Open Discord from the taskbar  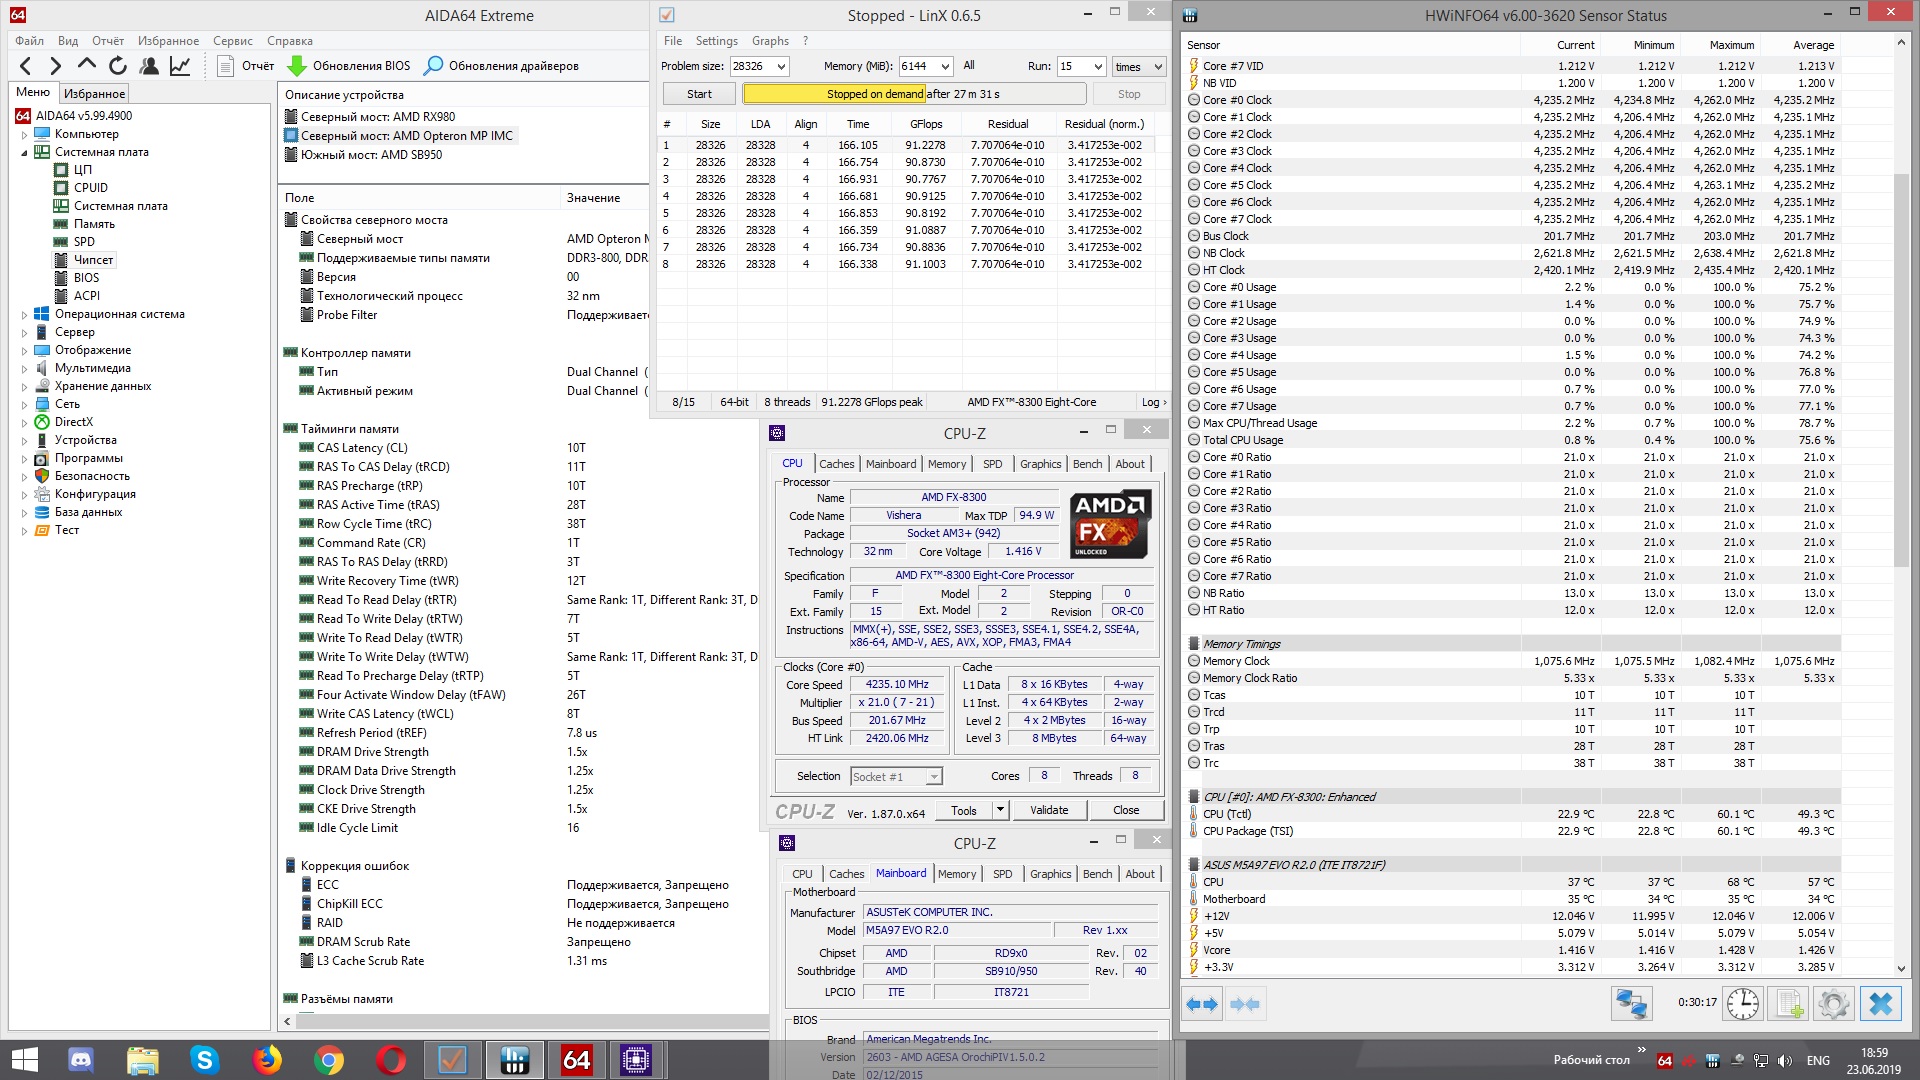[x=80, y=1059]
